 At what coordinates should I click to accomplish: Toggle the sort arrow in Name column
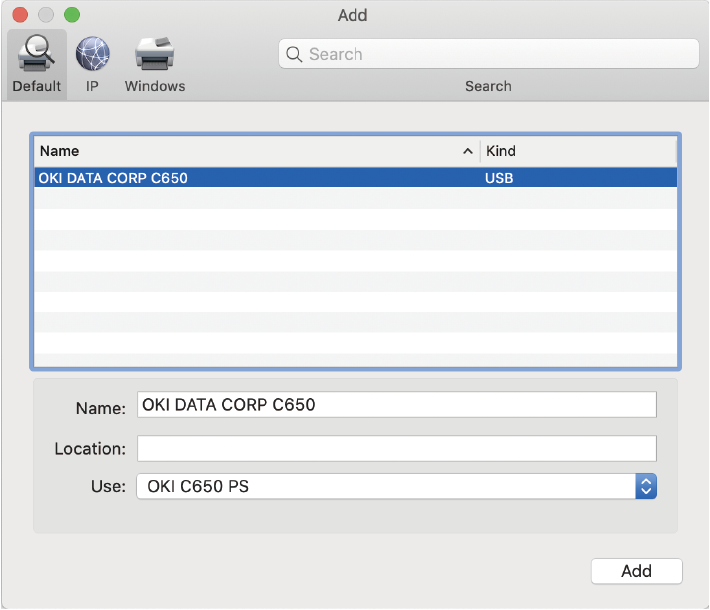click(467, 151)
